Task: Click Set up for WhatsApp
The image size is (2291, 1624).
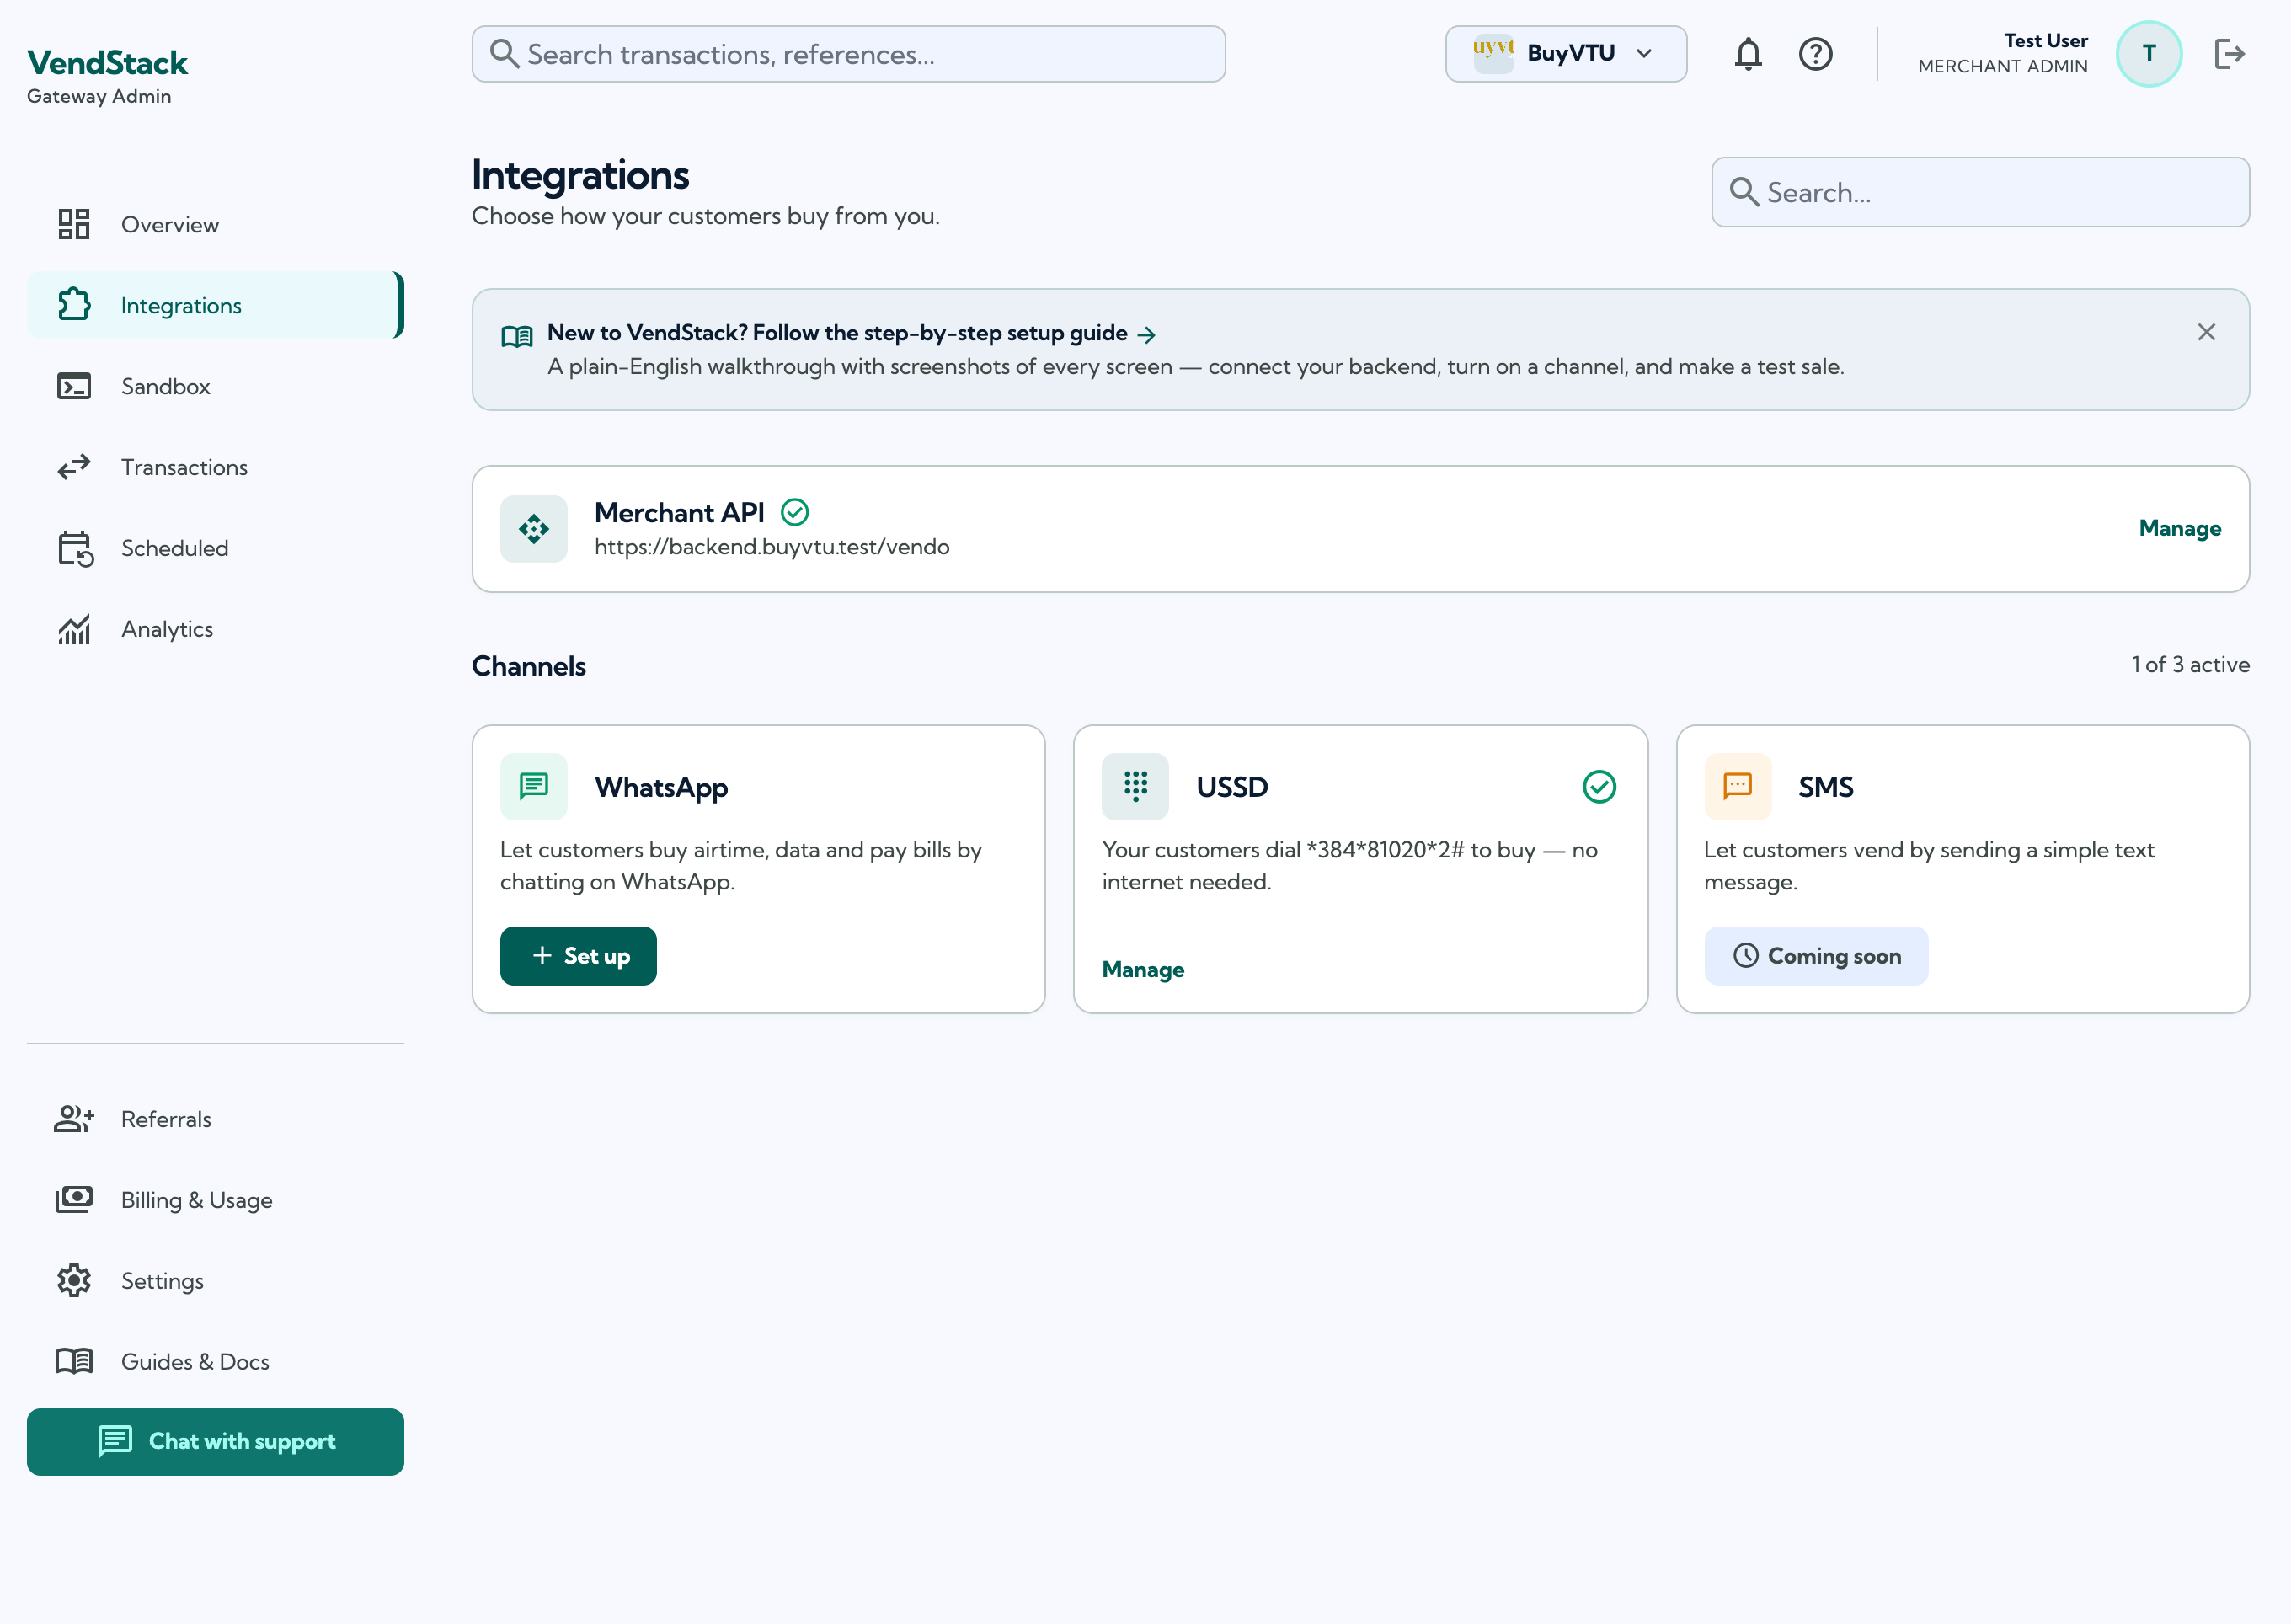Action: (x=578, y=956)
